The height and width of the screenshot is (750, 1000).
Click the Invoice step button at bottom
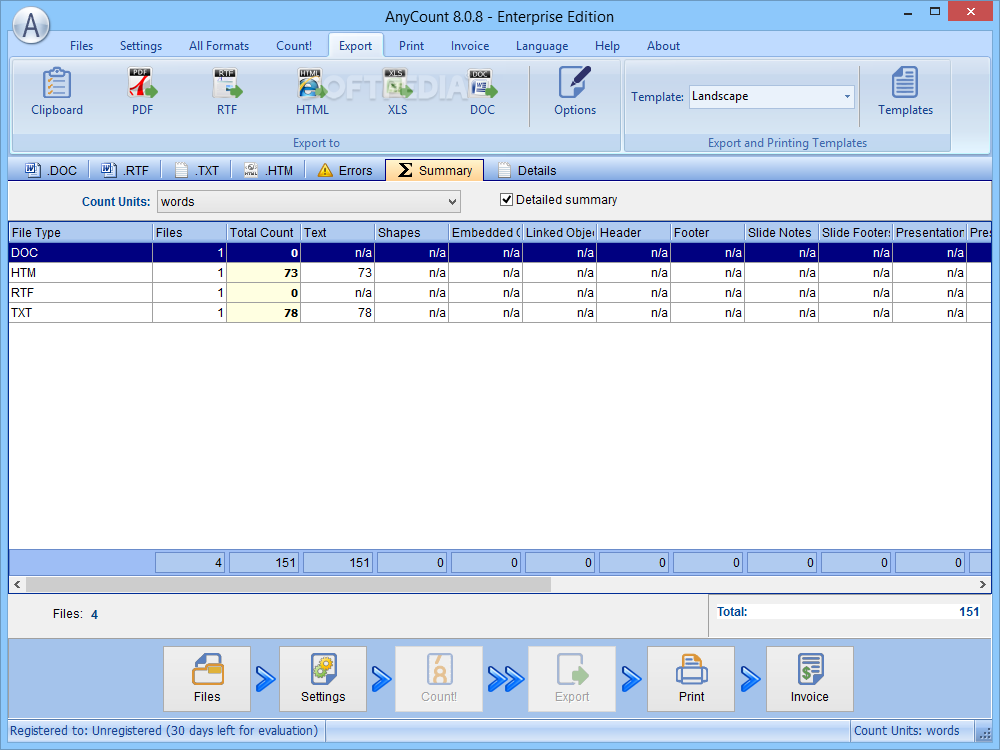809,679
